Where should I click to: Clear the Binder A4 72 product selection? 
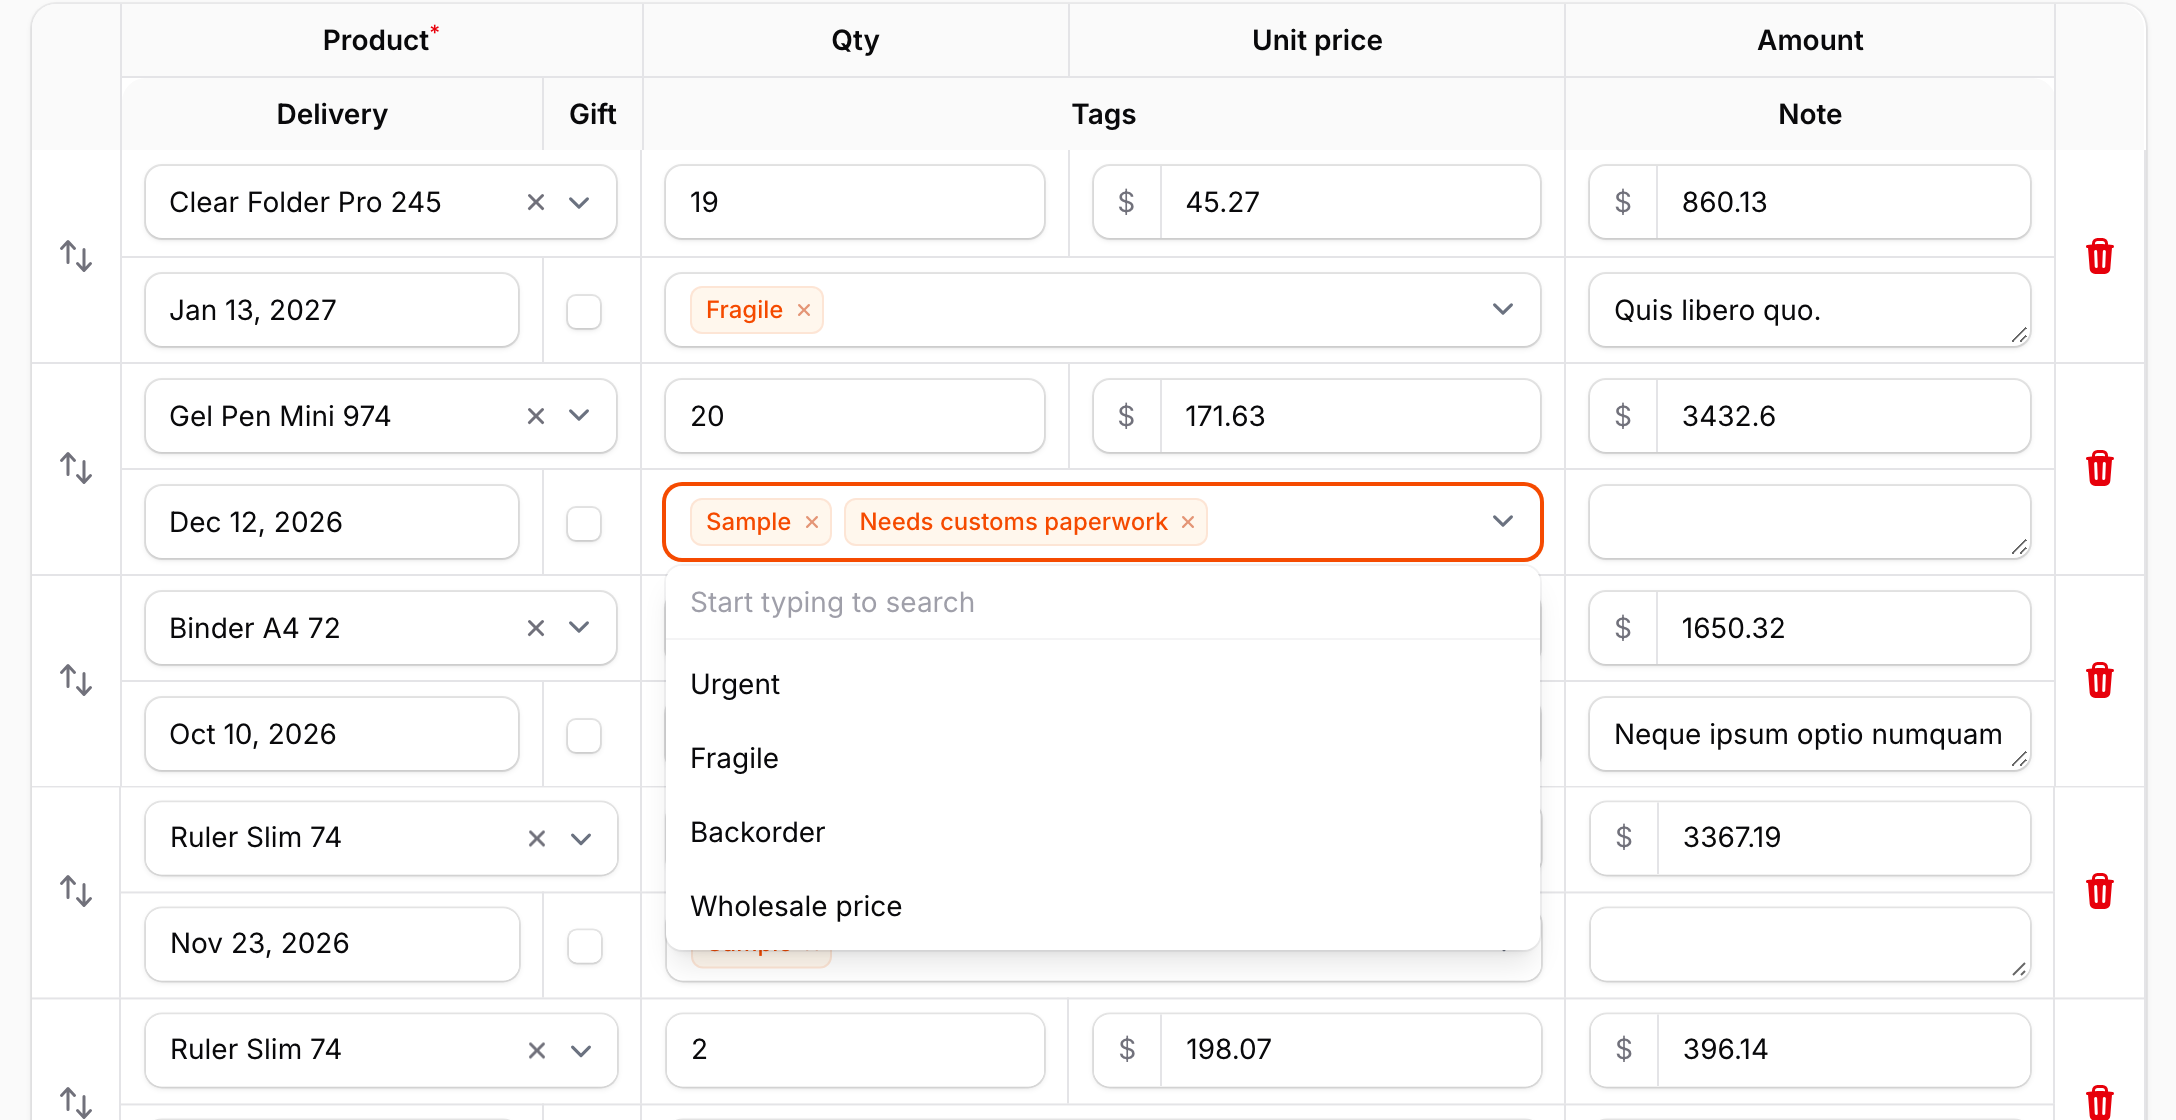pyautogui.click(x=536, y=628)
